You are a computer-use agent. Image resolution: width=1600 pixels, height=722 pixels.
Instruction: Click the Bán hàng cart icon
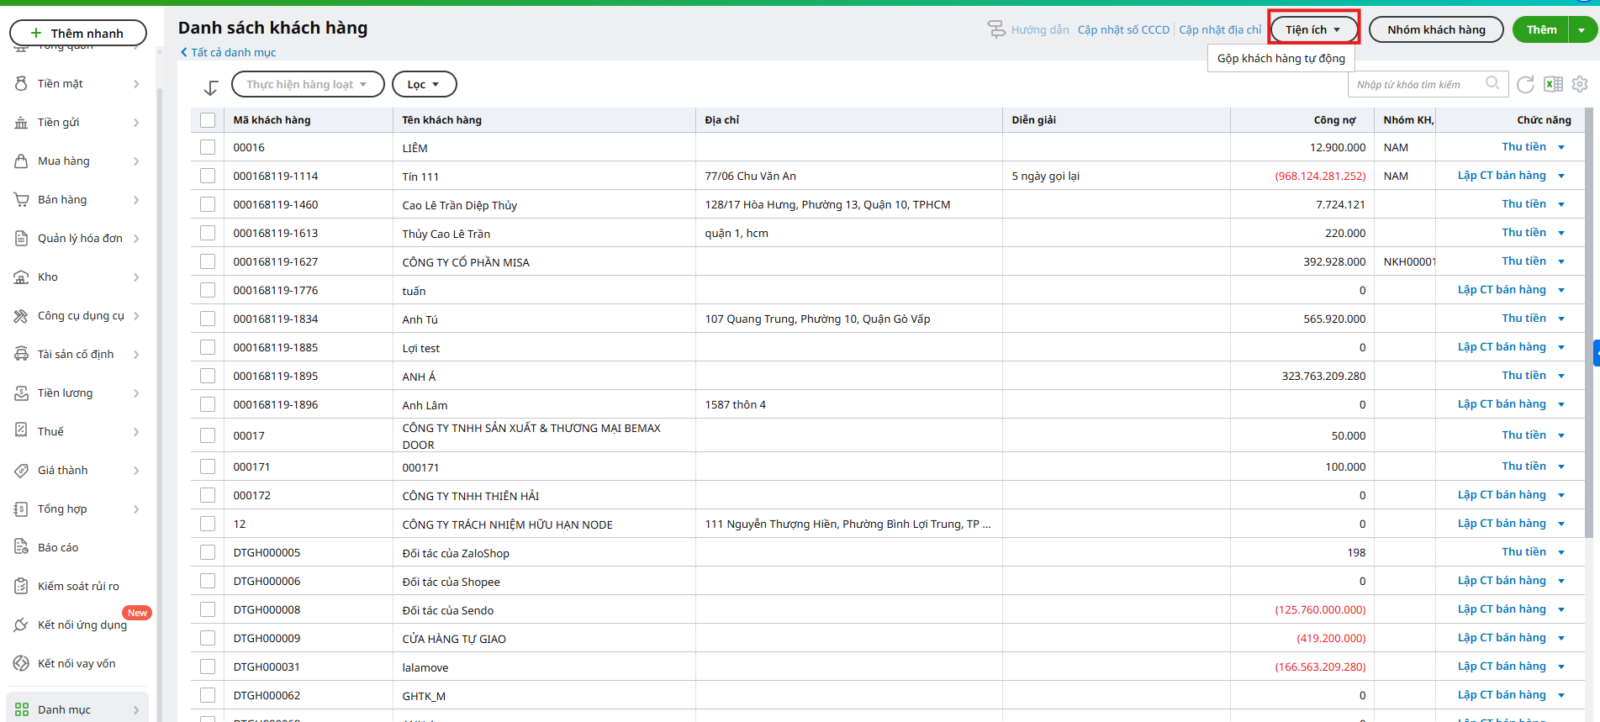click(x=21, y=200)
